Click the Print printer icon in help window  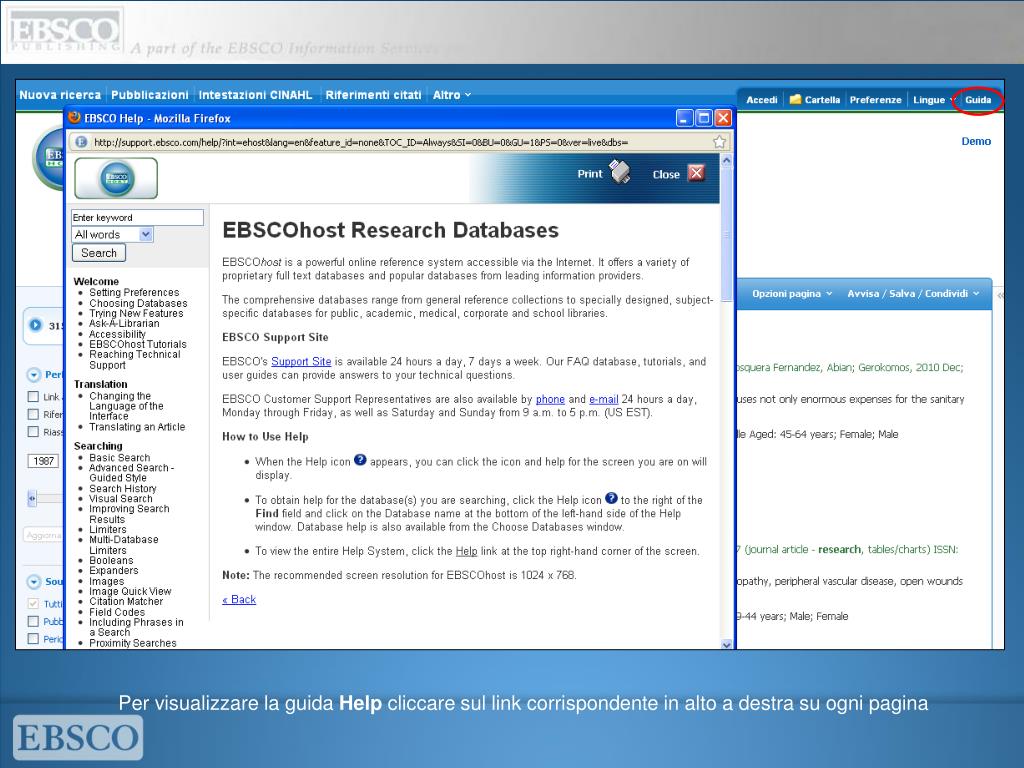click(x=619, y=172)
